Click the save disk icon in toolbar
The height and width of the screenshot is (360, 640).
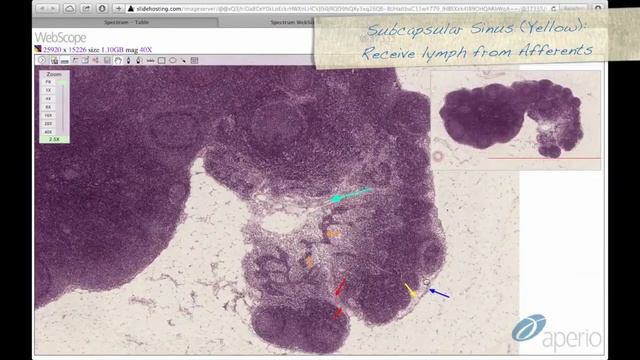point(107,60)
